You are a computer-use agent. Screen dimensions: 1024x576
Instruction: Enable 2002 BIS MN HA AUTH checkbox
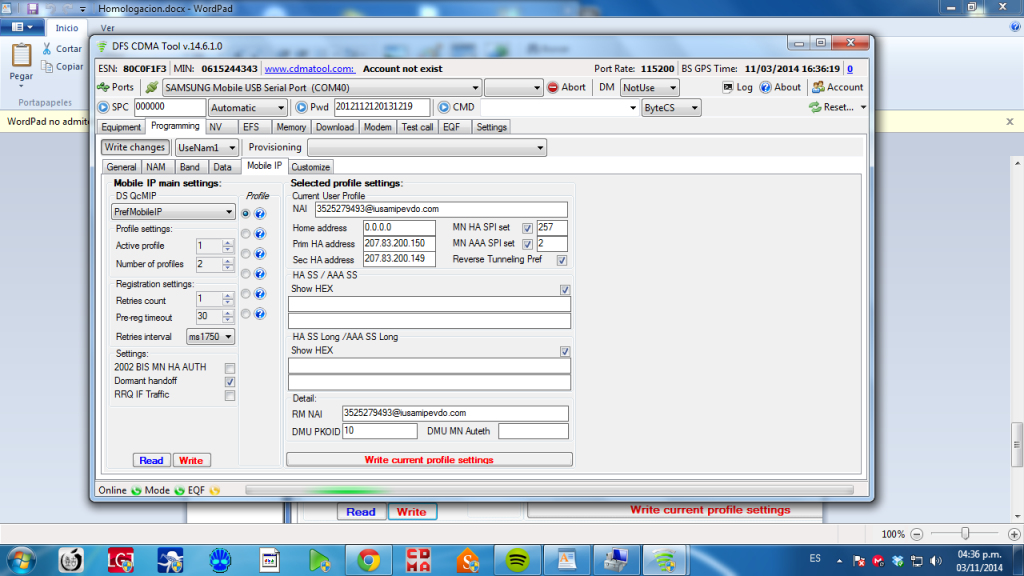[x=230, y=368]
